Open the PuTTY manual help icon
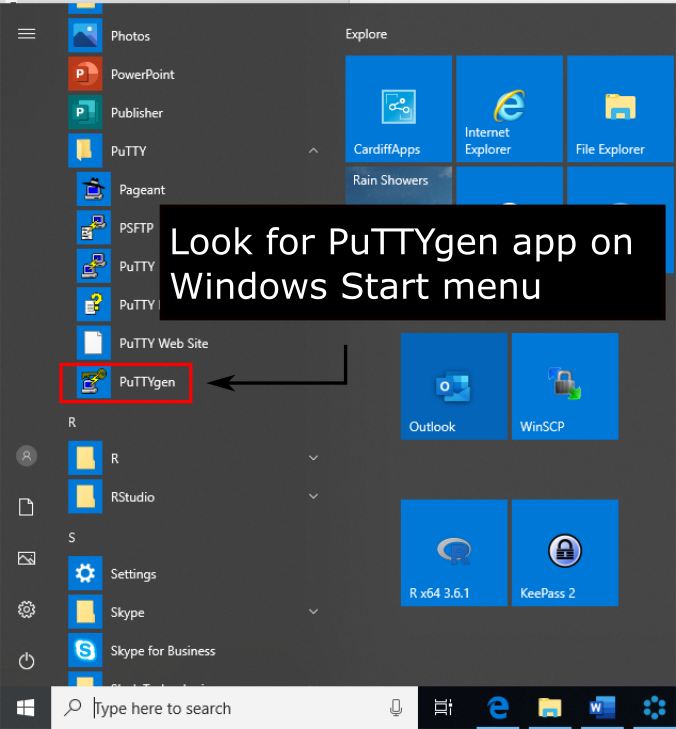This screenshot has height=729, width=676. pyautogui.click(x=93, y=304)
